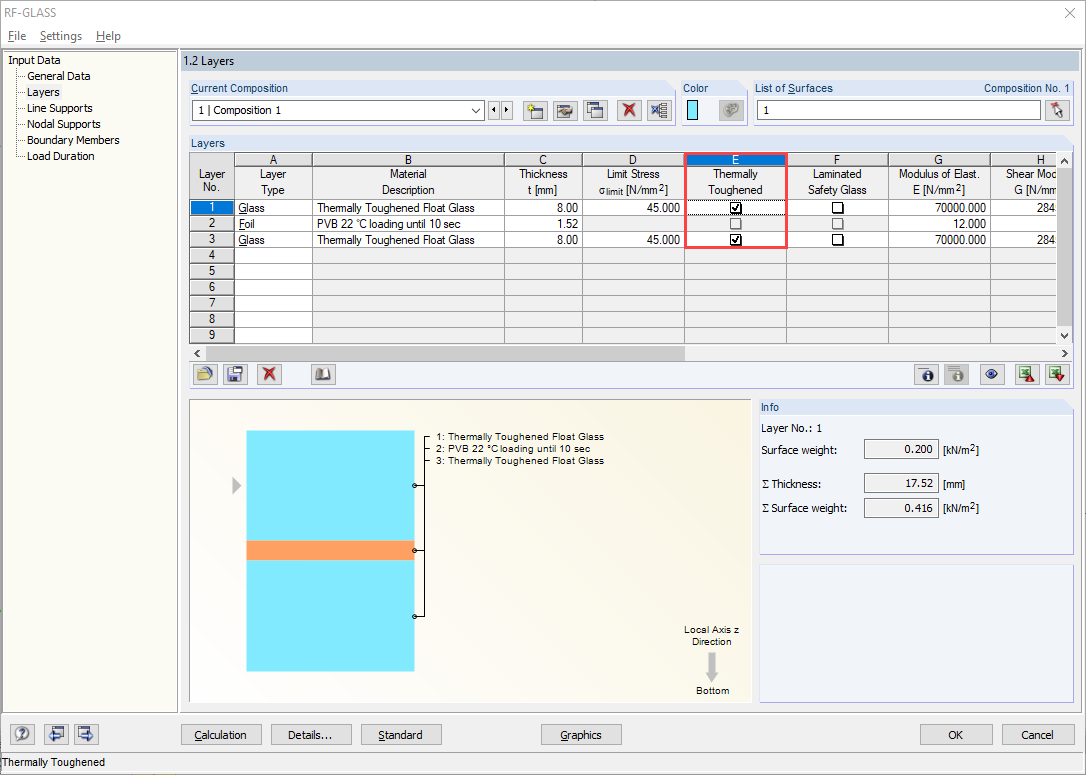Click row header for layer 3
Screen dimensions: 1086x775
212,240
